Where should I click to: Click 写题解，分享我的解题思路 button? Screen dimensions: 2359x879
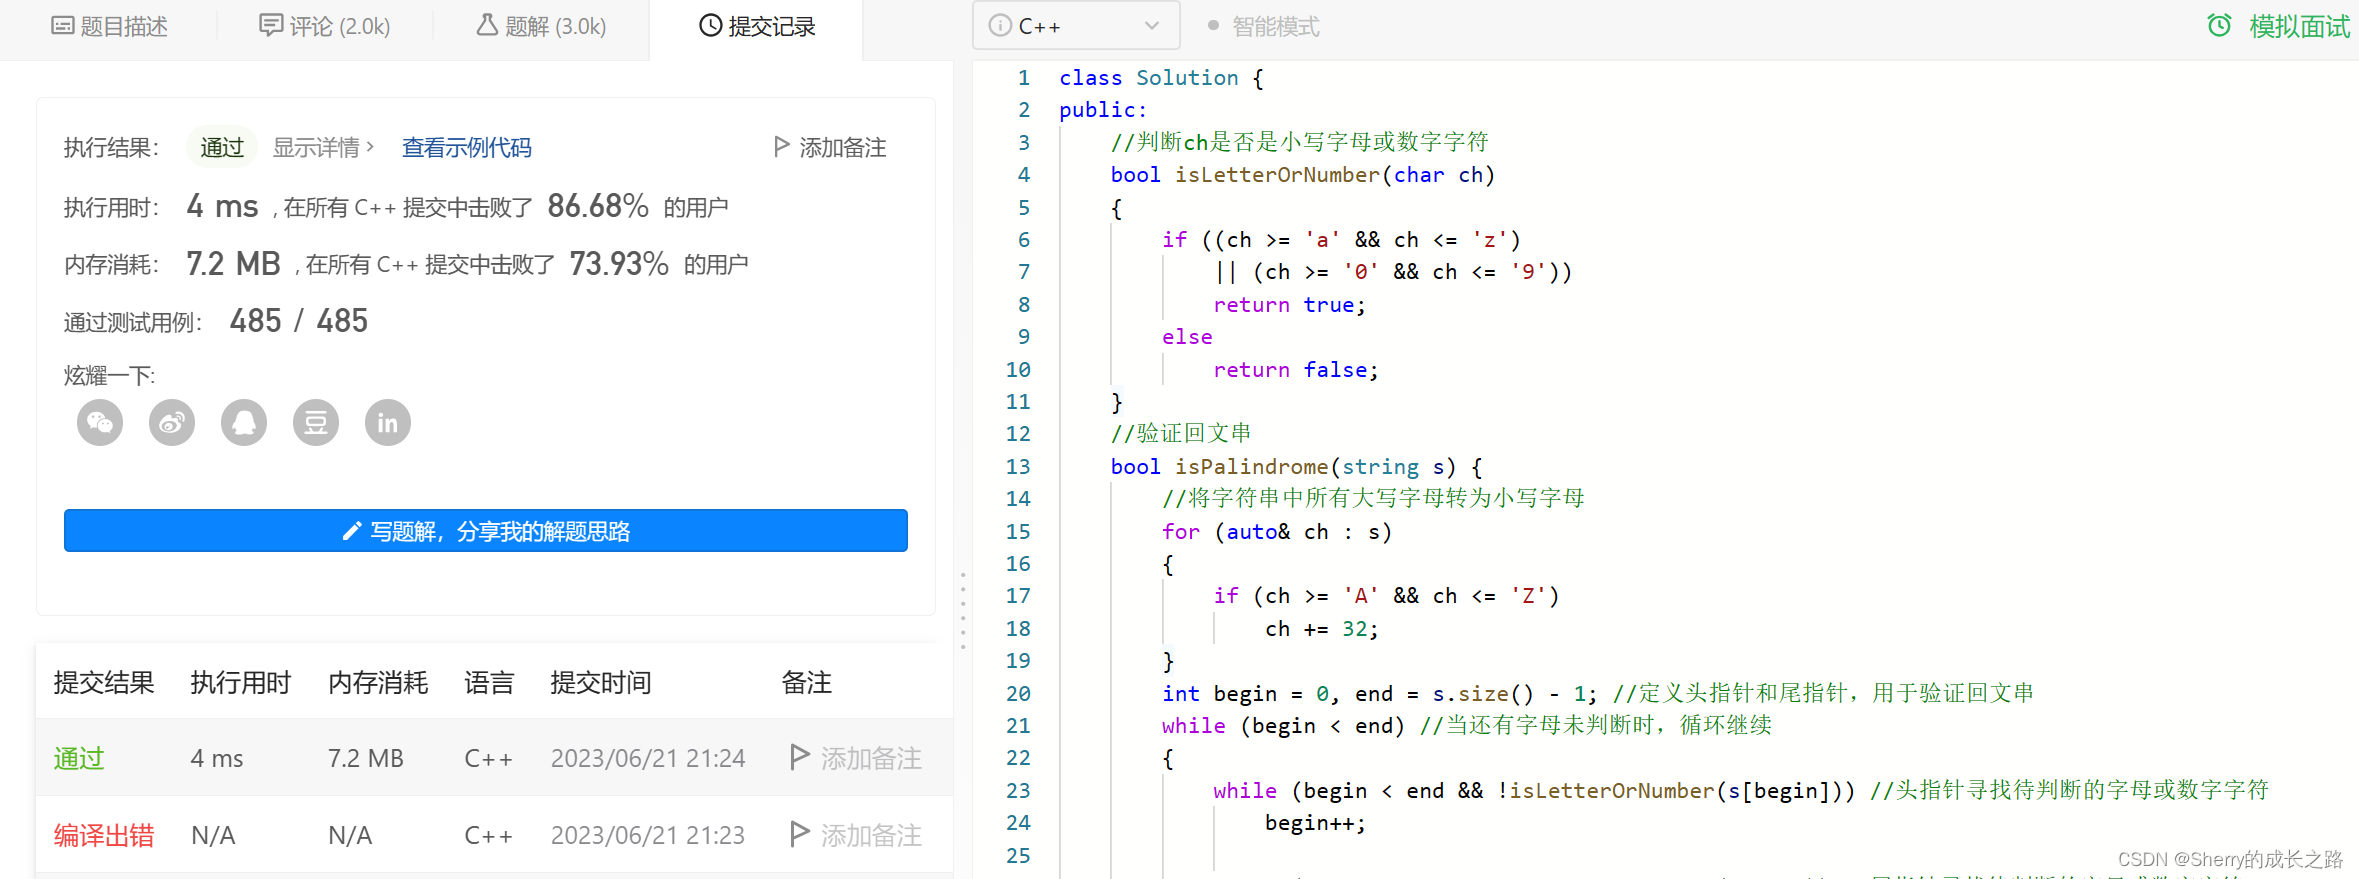point(486,531)
